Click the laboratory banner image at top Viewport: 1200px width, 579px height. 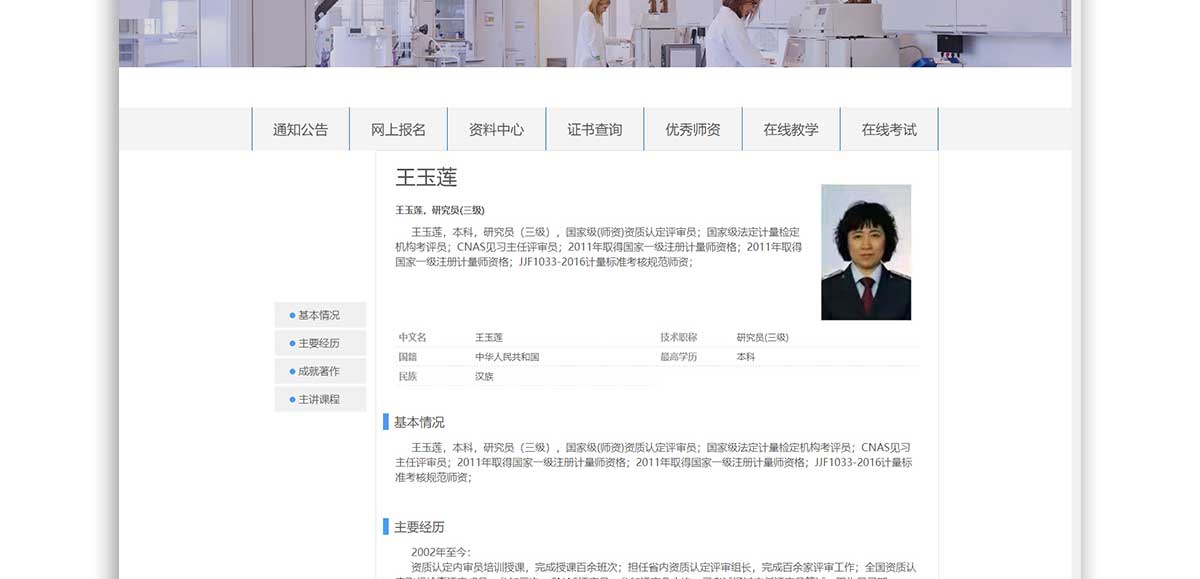594,33
